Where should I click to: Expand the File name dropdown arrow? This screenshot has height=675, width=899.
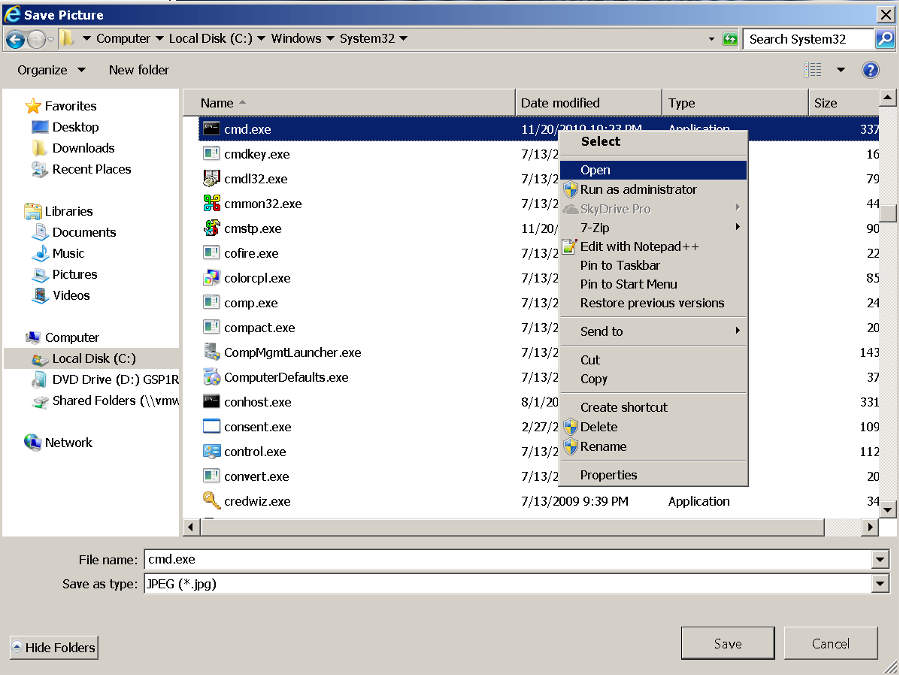coord(880,560)
